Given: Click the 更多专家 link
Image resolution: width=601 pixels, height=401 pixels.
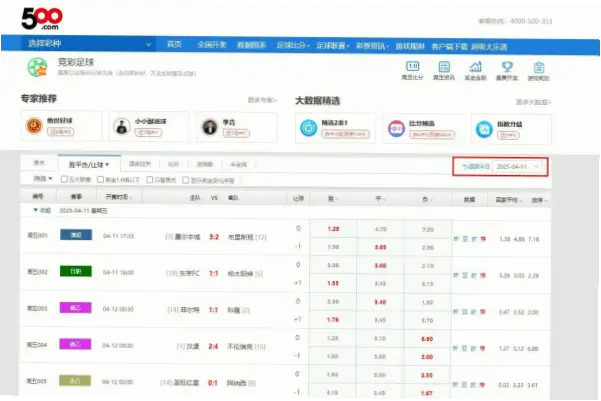Looking at the screenshot, I should coord(262,100).
